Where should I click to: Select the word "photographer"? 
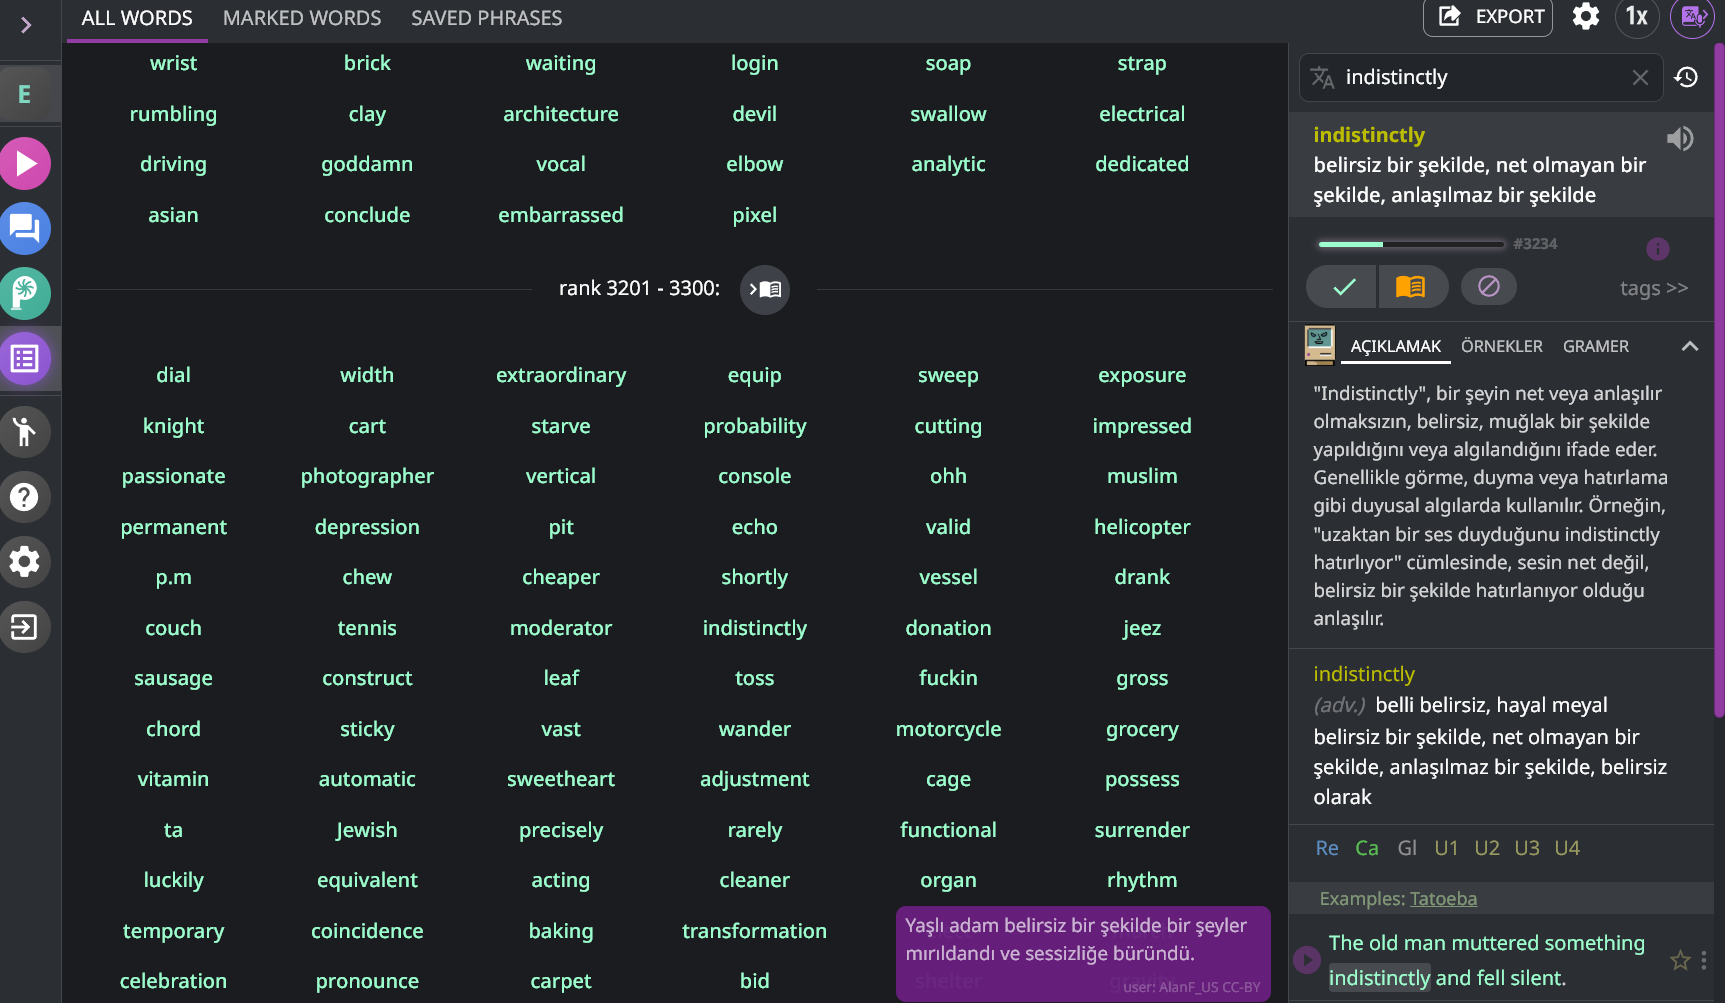(x=367, y=476)
